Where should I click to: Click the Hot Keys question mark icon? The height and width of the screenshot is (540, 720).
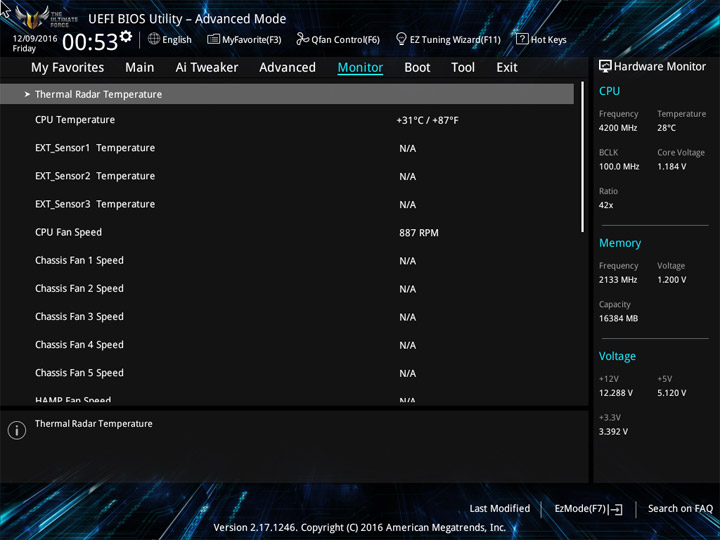point(522,39)
